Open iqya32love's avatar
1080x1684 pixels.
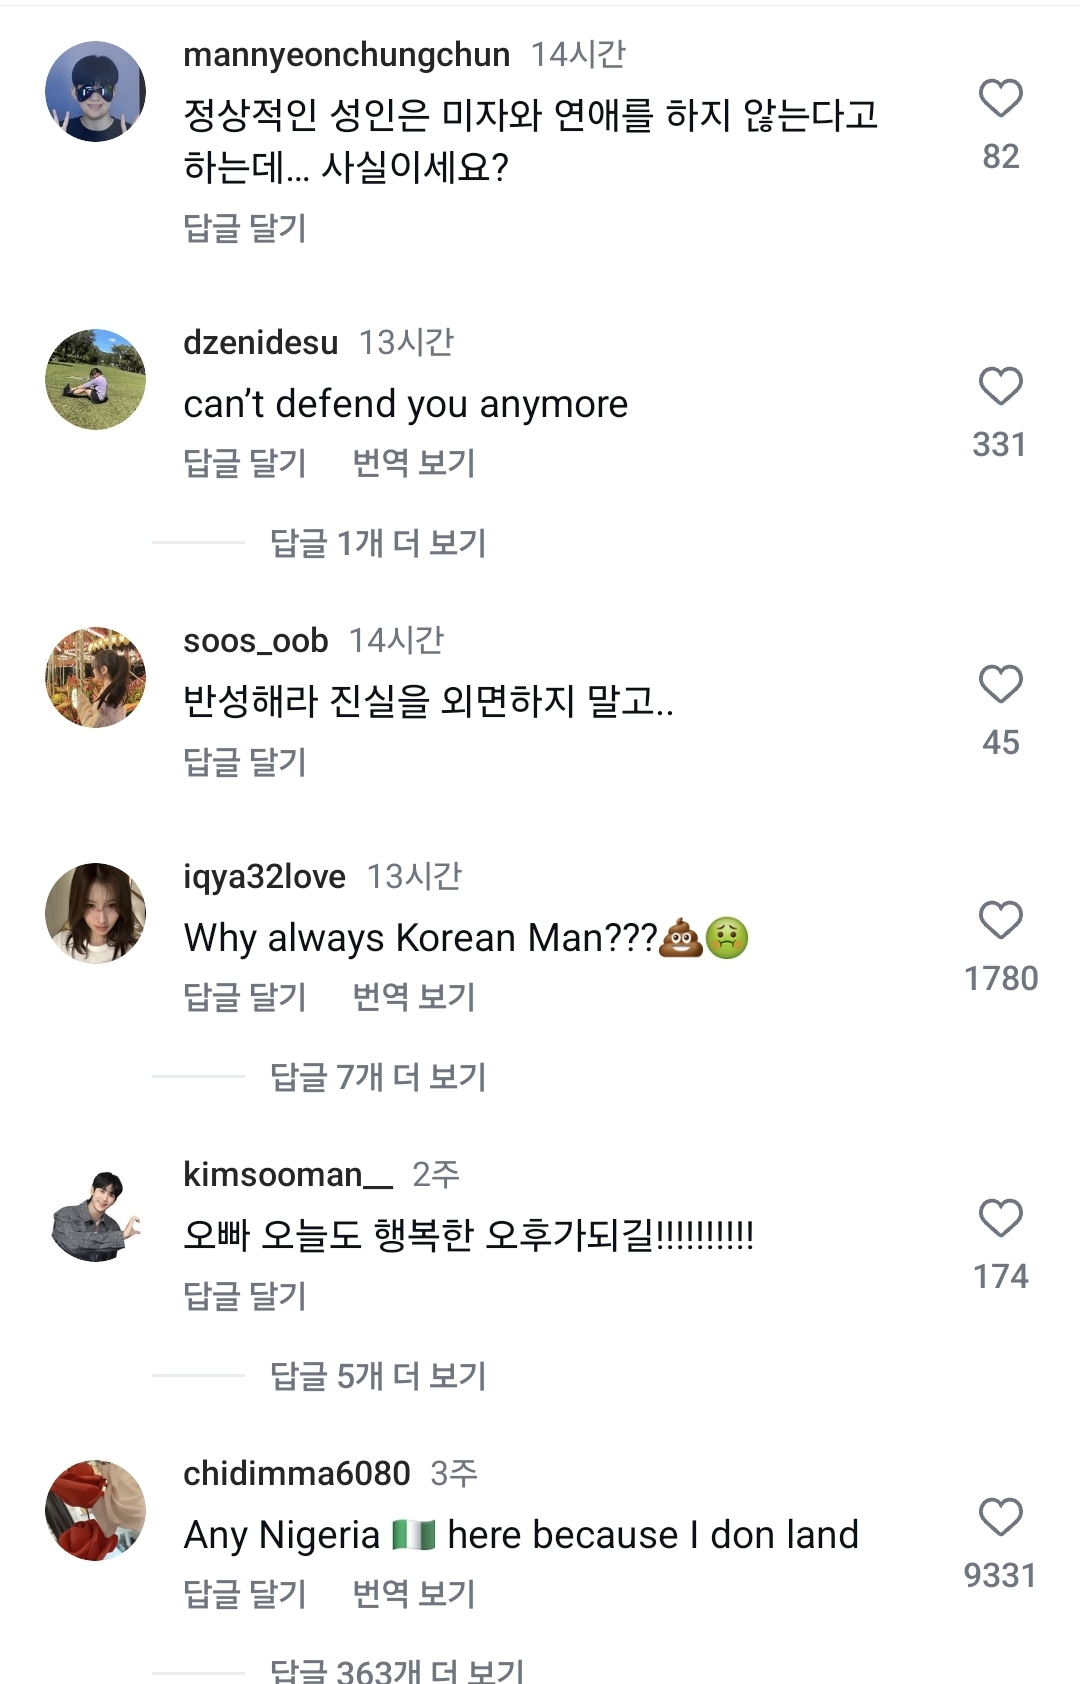(x=96, y=913)
